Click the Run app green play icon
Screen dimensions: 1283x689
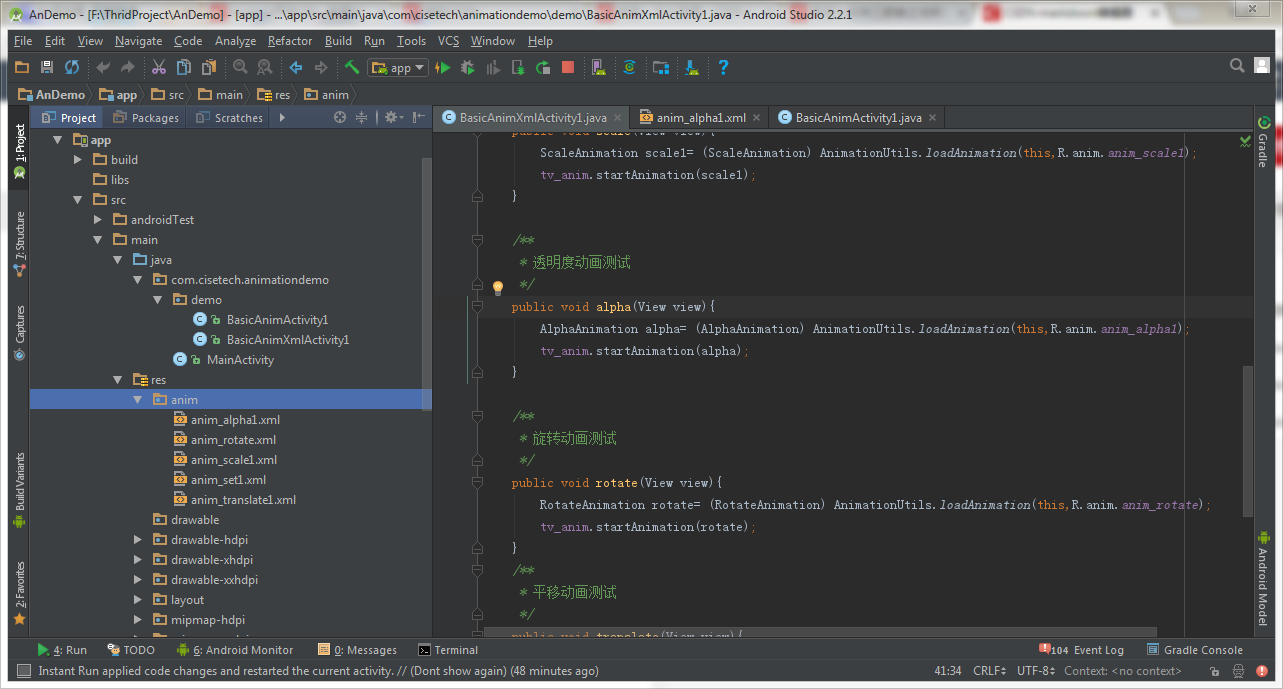click(x=443, y=67)
